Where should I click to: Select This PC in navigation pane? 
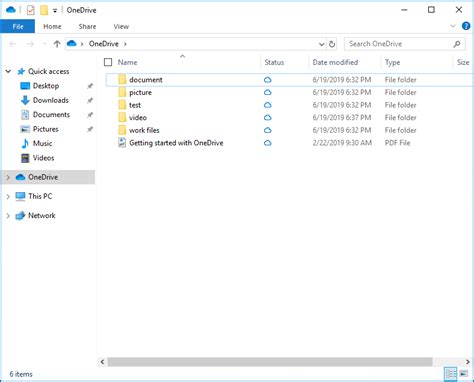40,196
